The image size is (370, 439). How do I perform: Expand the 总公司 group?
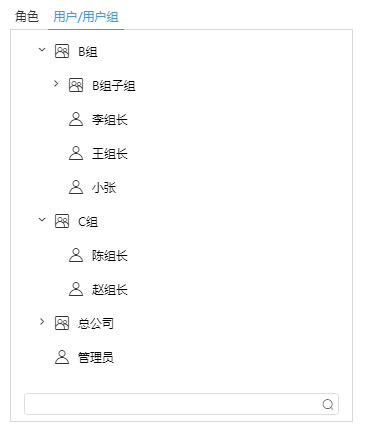tap(42, 322)
